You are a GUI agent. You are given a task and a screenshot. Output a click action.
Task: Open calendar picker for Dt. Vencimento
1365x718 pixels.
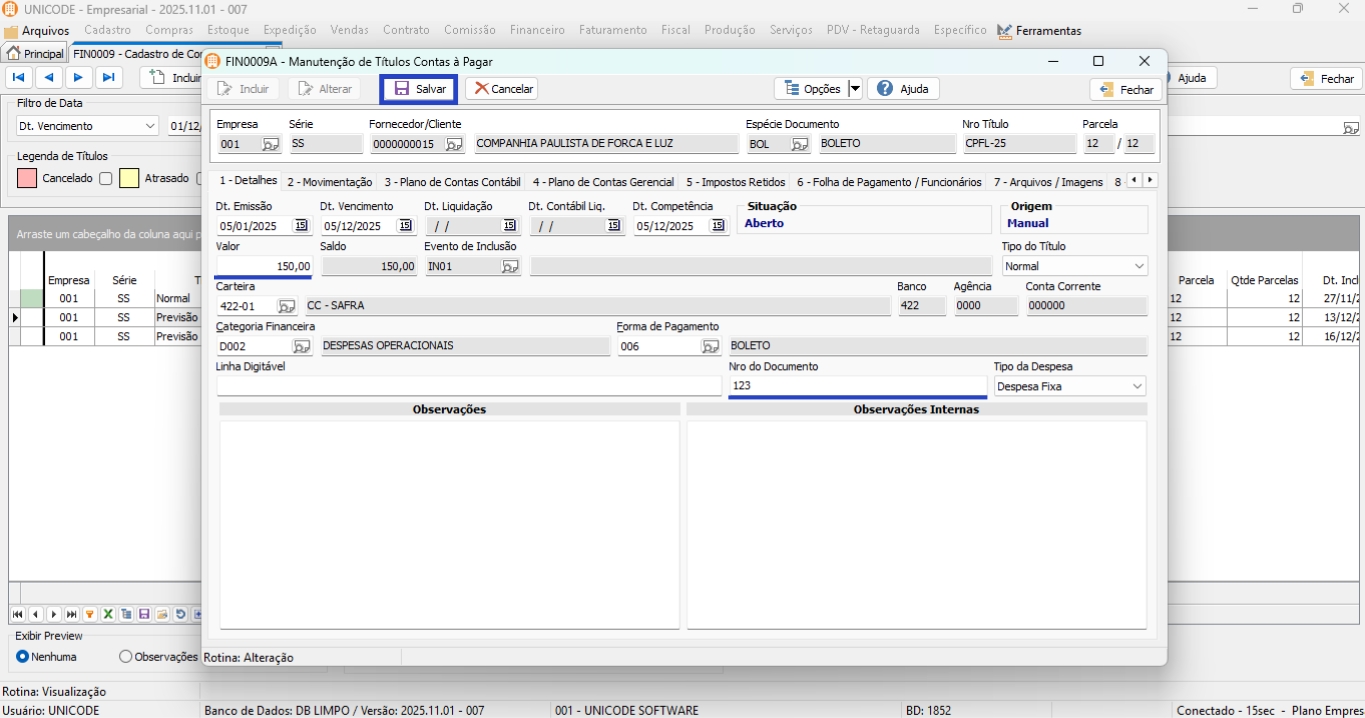pos(405,226)
